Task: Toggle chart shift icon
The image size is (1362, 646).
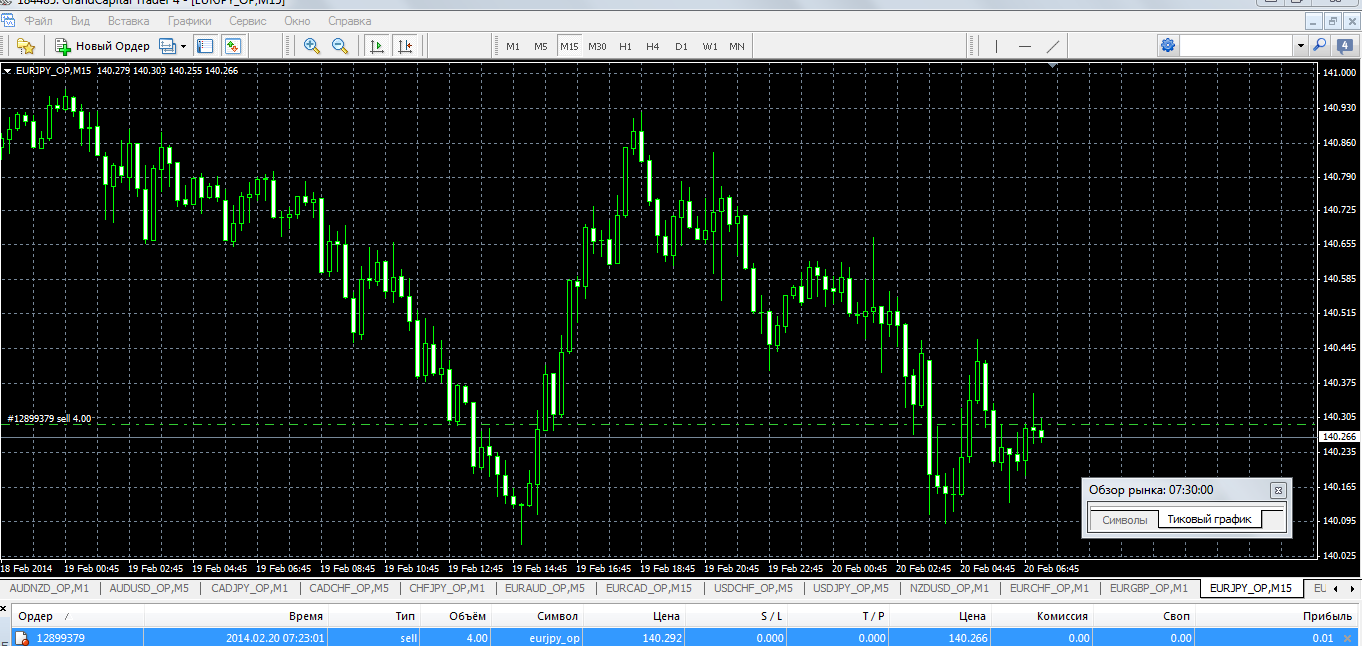Action: [x=405, y=46]
